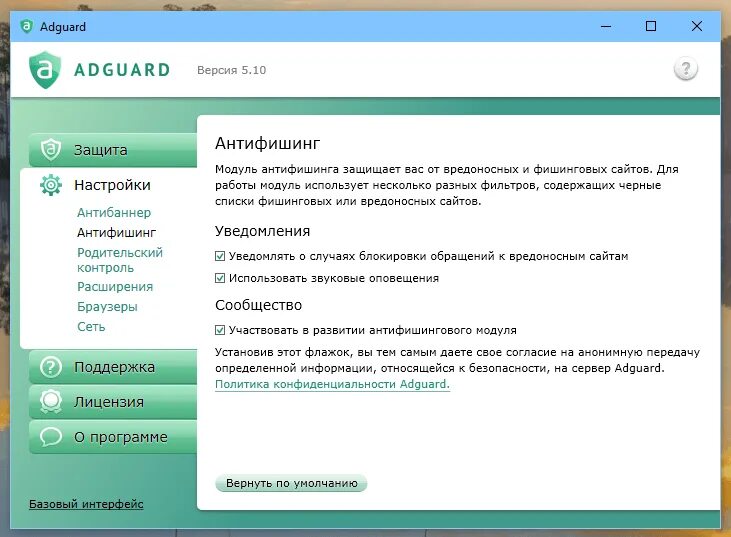Toggle notifications about blocked malicious sites
Screen dimensions: 731x537
point(220,256)
